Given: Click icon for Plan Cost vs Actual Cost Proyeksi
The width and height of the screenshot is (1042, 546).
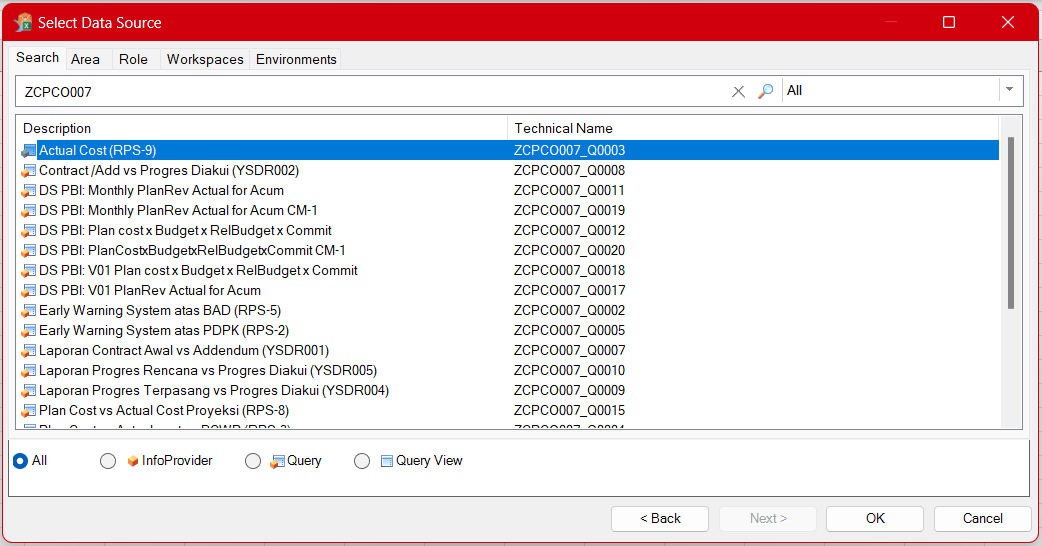Looking at the screenshot, I should (x=29, y=411).
